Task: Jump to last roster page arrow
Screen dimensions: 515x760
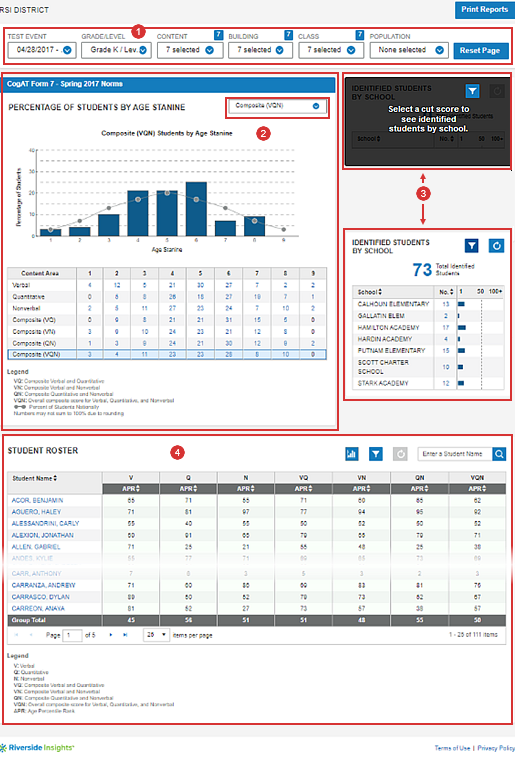Action: pyautogui.click(x=125, y=635)
